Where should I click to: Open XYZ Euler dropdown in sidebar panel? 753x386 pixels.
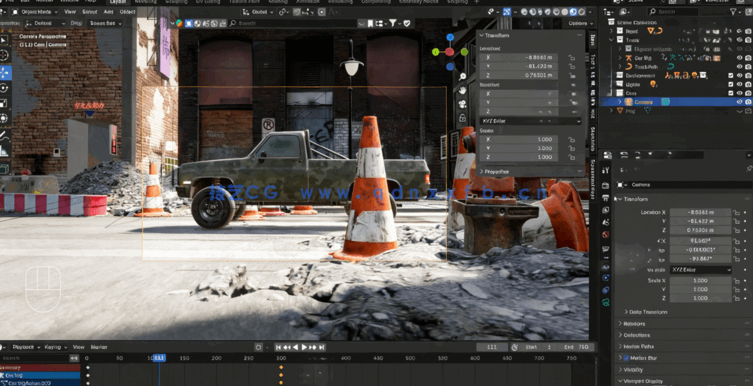pos(531,121)
